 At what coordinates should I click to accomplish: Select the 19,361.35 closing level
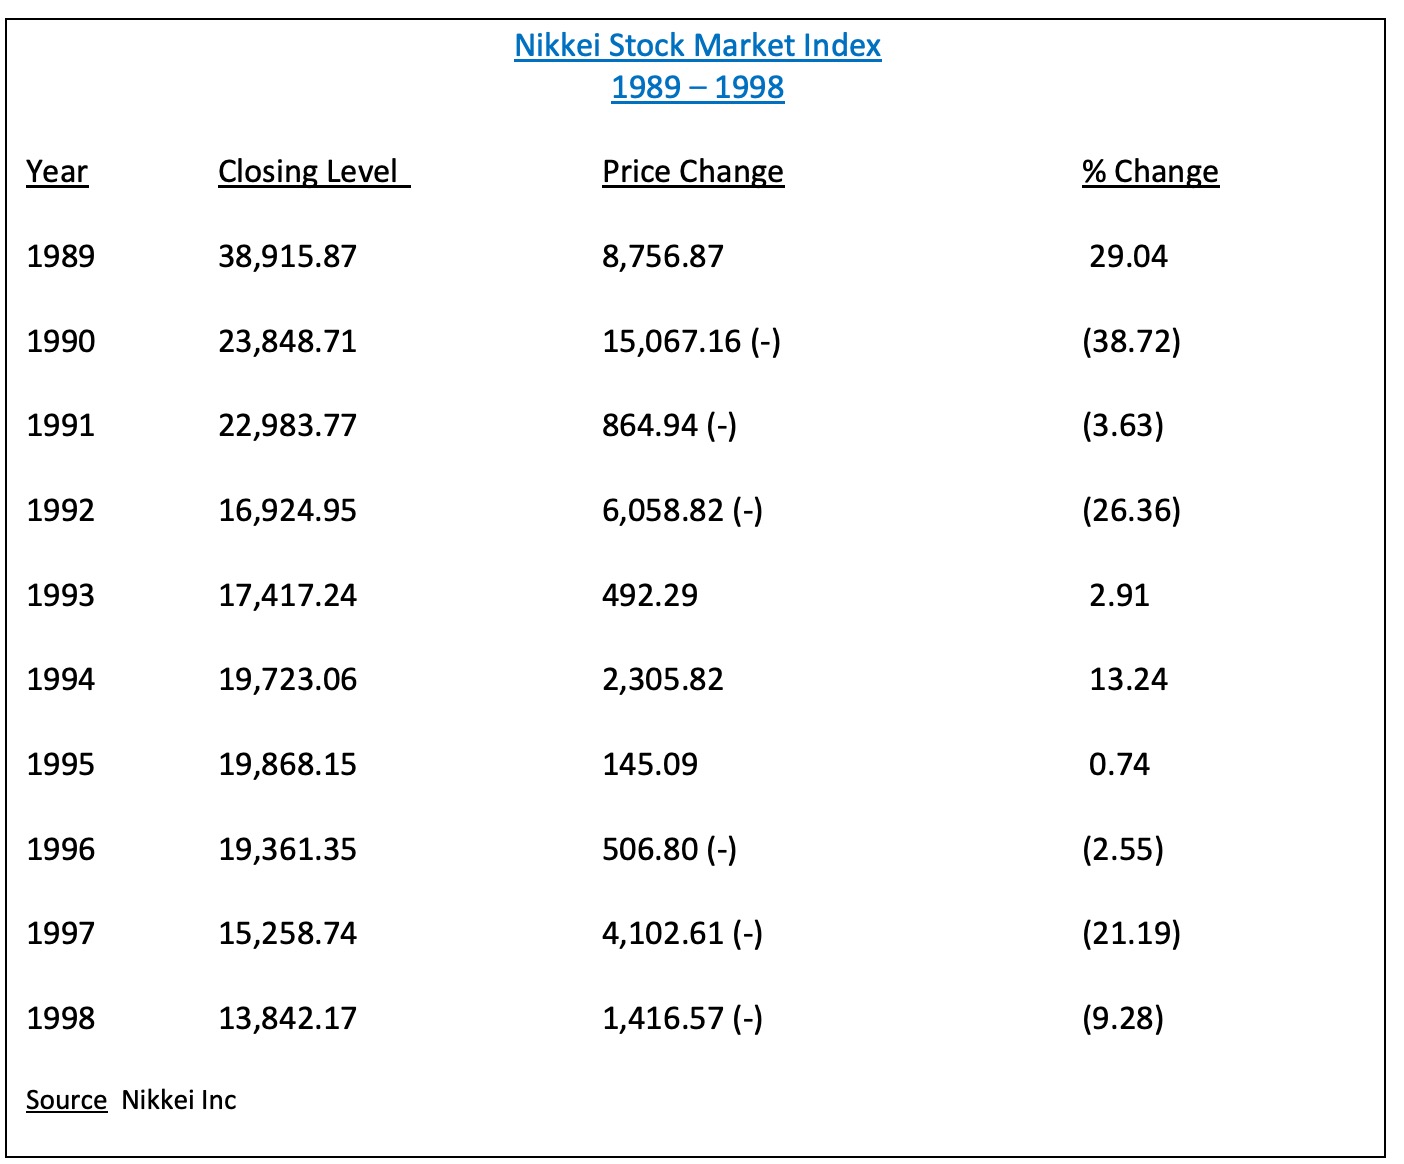288,850
